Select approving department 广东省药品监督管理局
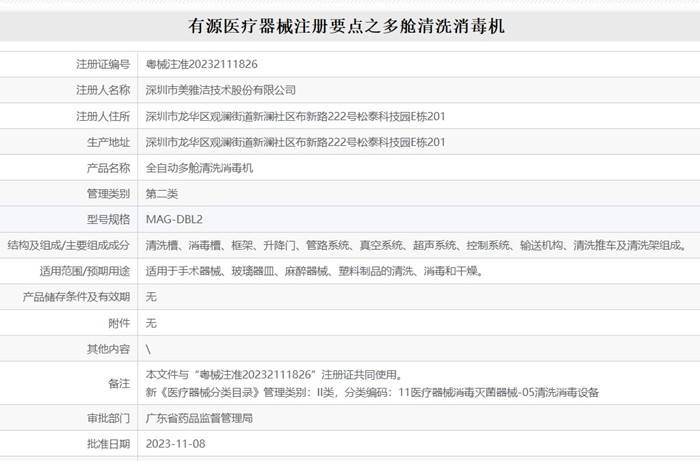700x461 pixels. (x=199, y=418)
